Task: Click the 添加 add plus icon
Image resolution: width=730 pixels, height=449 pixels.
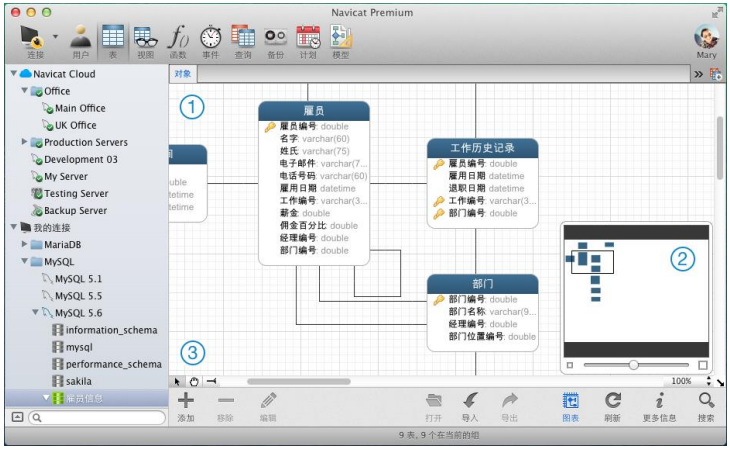Action: point(186,400)
